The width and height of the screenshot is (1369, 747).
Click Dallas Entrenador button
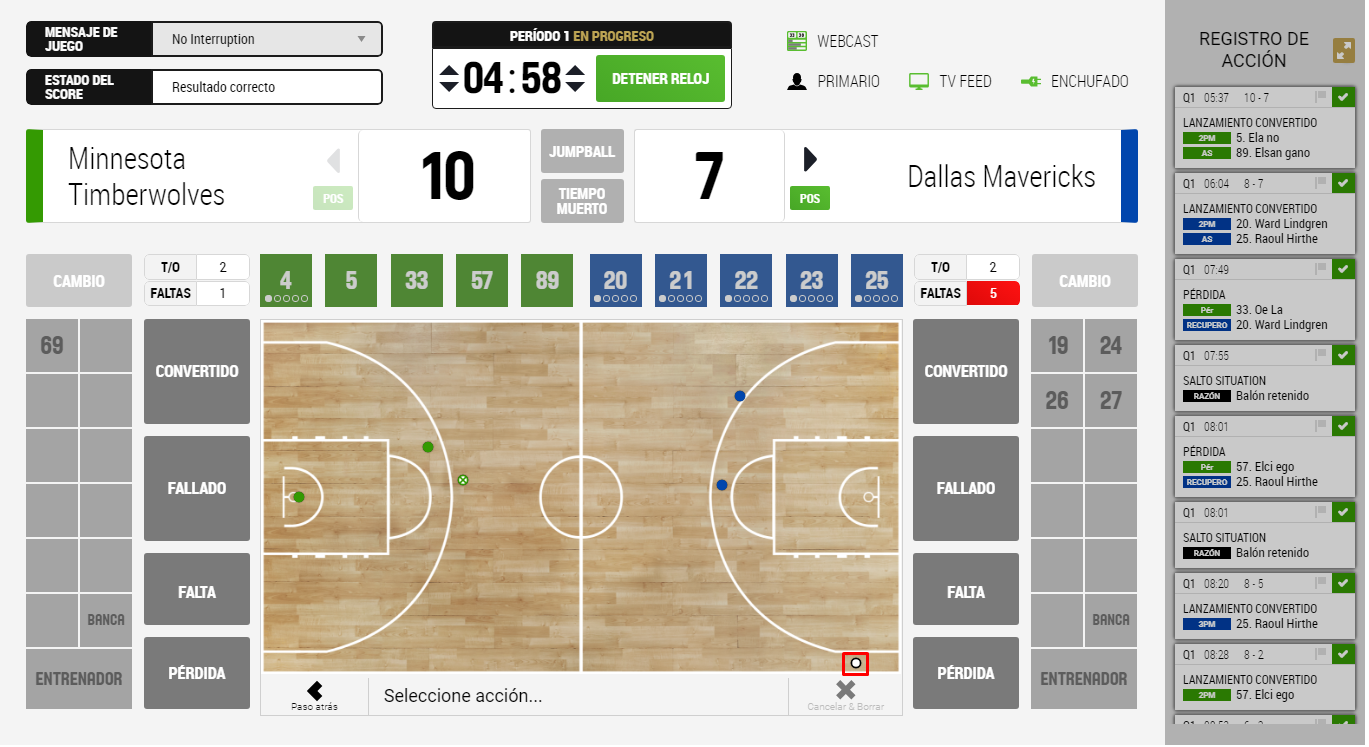[x=1084, y=679]
